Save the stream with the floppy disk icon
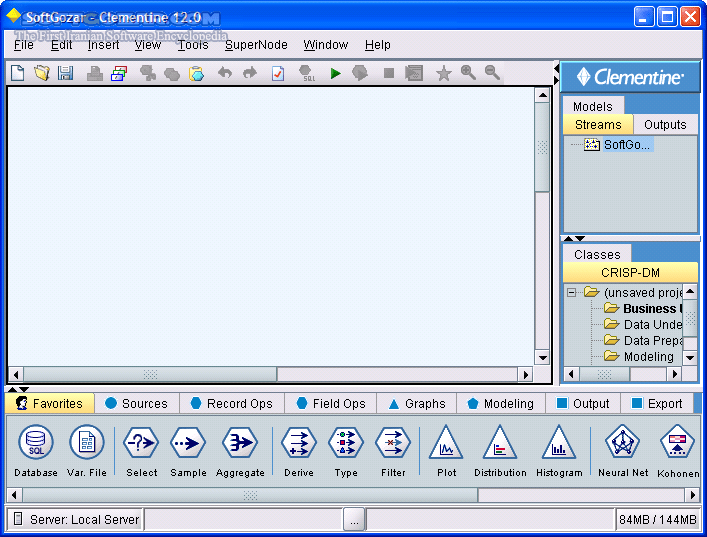The height and width of the screenshot is (537, 707). tap(65, 73)
